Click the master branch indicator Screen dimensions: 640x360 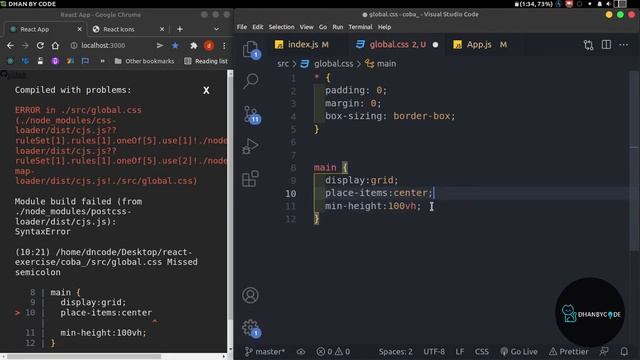pyautogui.click(x=265, y=351)
